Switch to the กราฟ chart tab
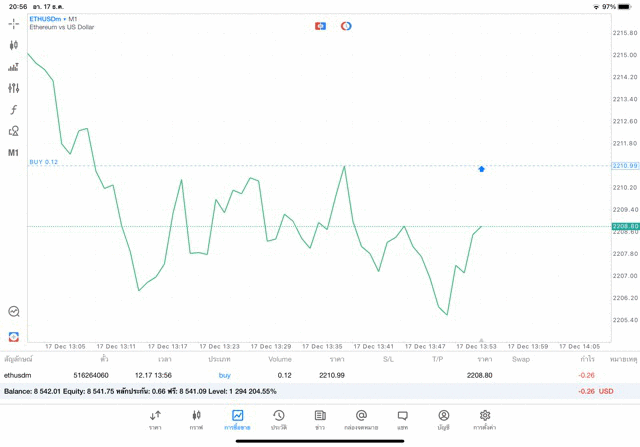Viewport: 640px width, 447px height. click(x=196, y=419)
